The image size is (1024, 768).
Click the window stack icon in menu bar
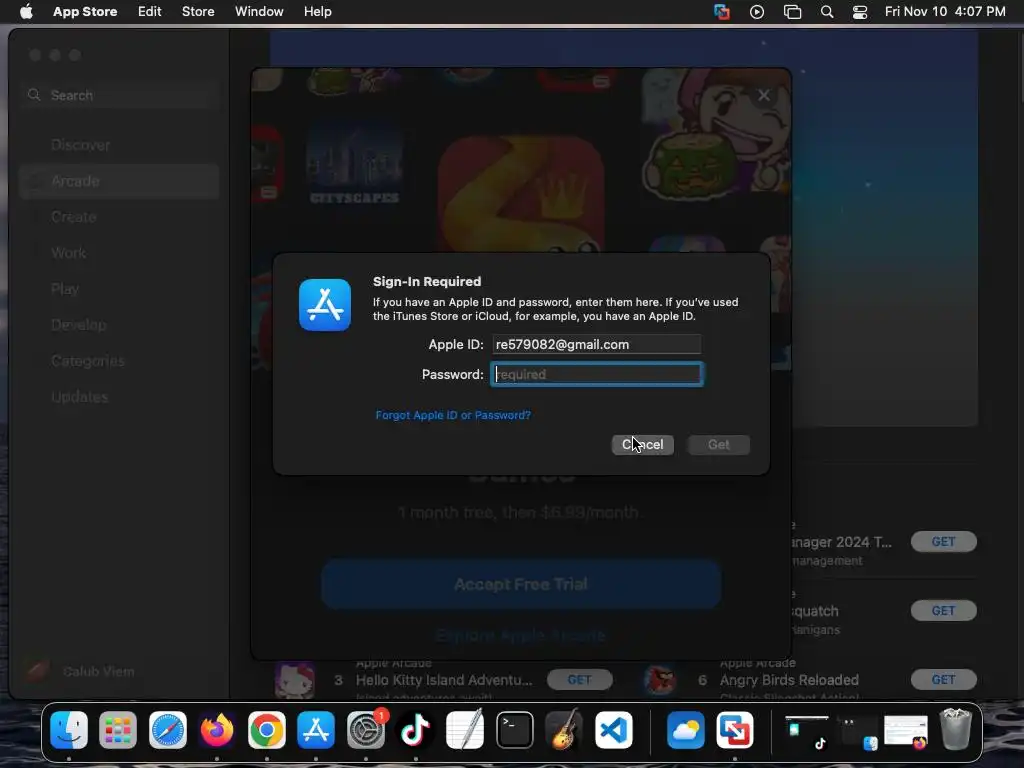tap(792, 12)
